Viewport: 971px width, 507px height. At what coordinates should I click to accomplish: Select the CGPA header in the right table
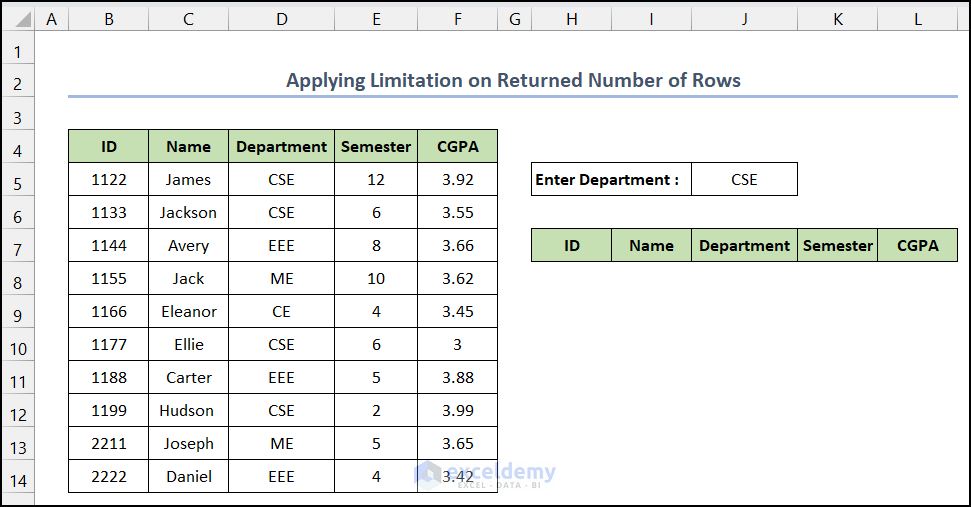pyautogui.click(x=917, y=246)
